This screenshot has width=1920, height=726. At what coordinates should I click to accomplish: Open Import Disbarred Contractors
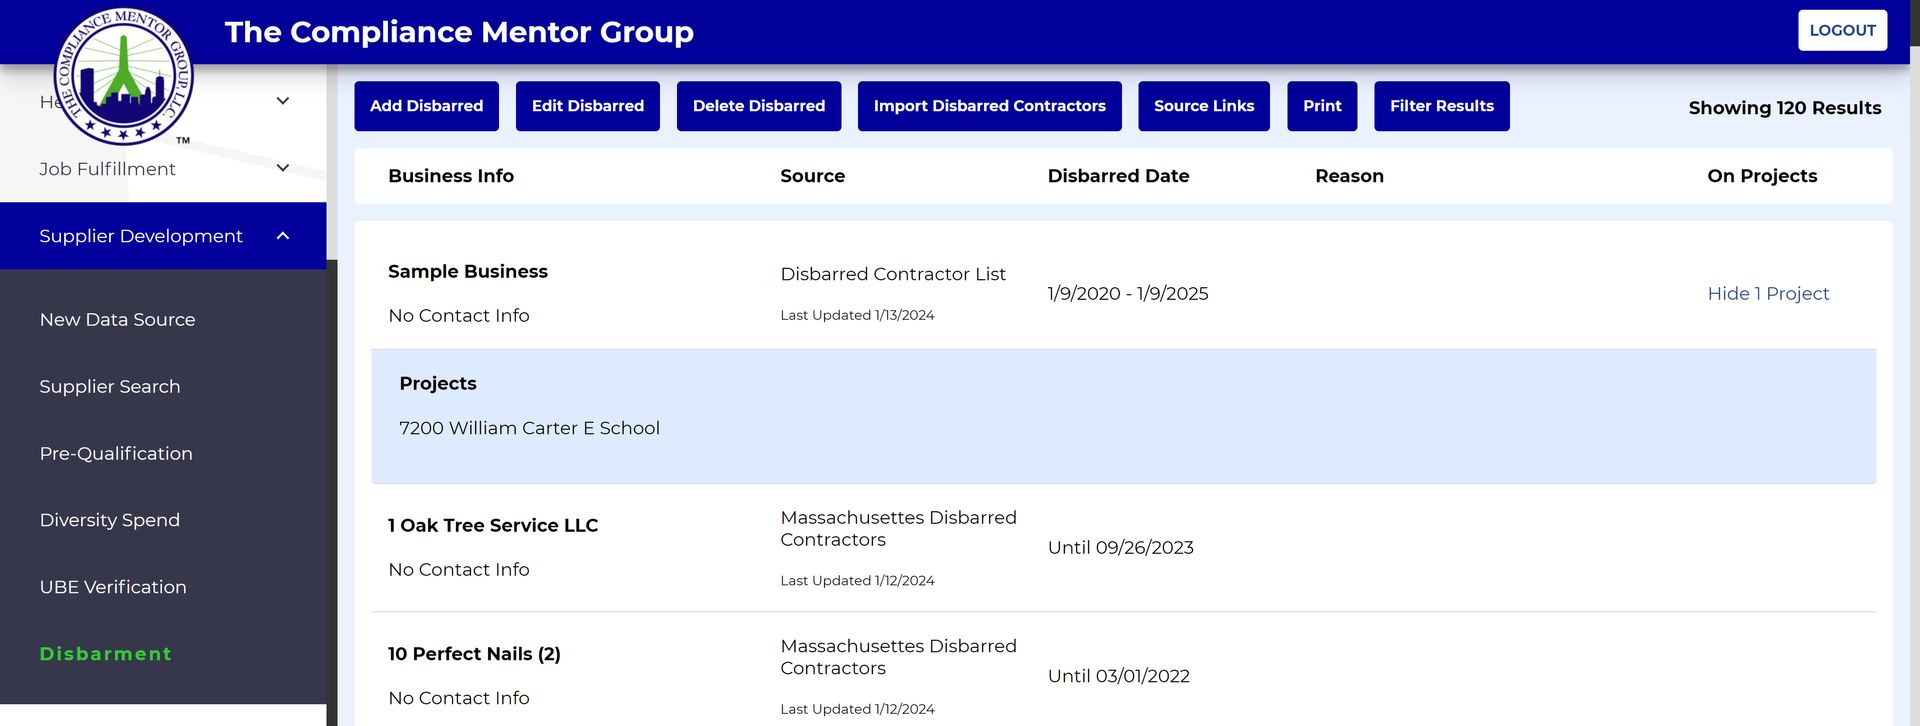click(x=989, y=106)
